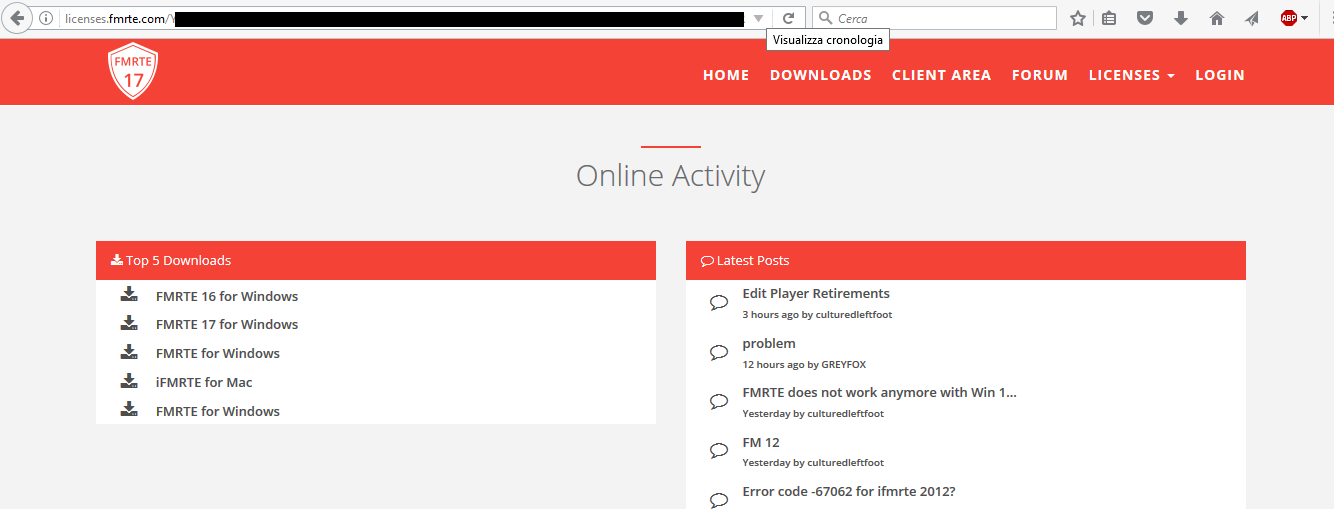Click into the Cerca search field
This screenshot has width=1334, height=509.
point(934,18)
